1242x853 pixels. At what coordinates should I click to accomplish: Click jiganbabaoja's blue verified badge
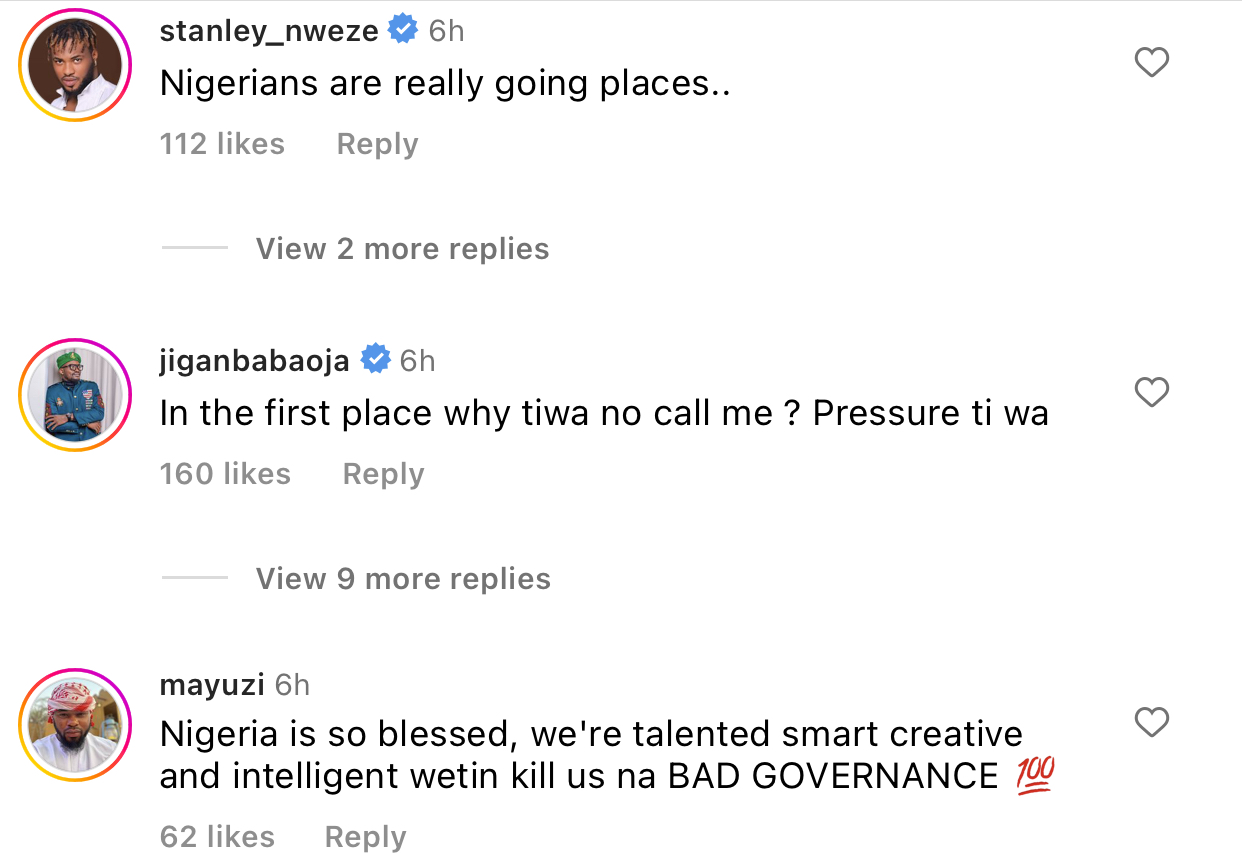(375, 359)
